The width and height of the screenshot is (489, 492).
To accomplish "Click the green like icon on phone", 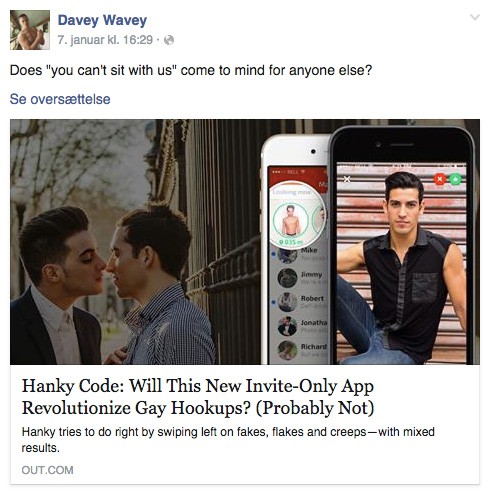I will pyautogui.click(x=455, y=179).
